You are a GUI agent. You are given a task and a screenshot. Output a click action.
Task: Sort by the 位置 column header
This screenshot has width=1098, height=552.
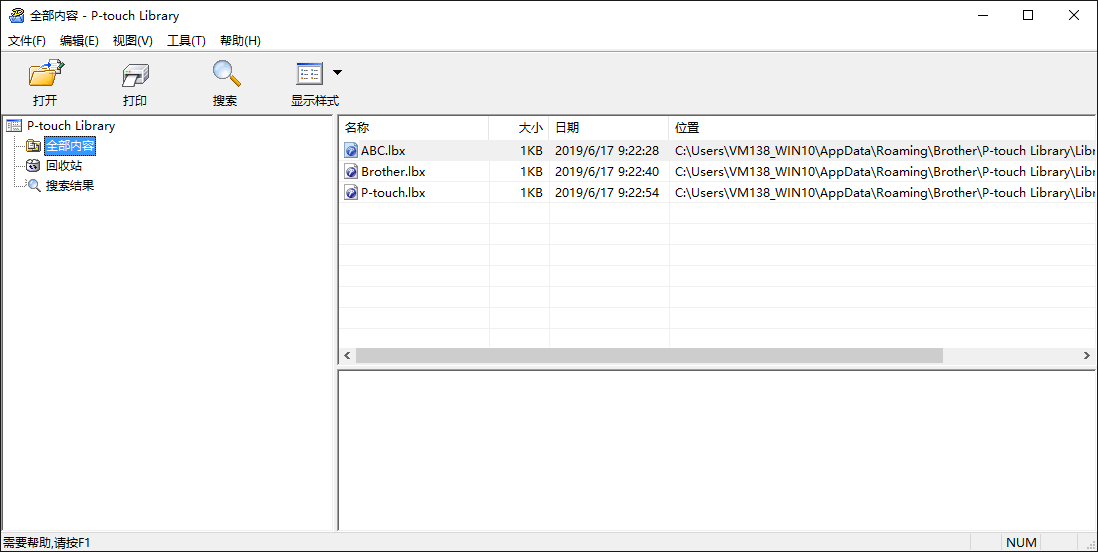click(x=882, y=127)
